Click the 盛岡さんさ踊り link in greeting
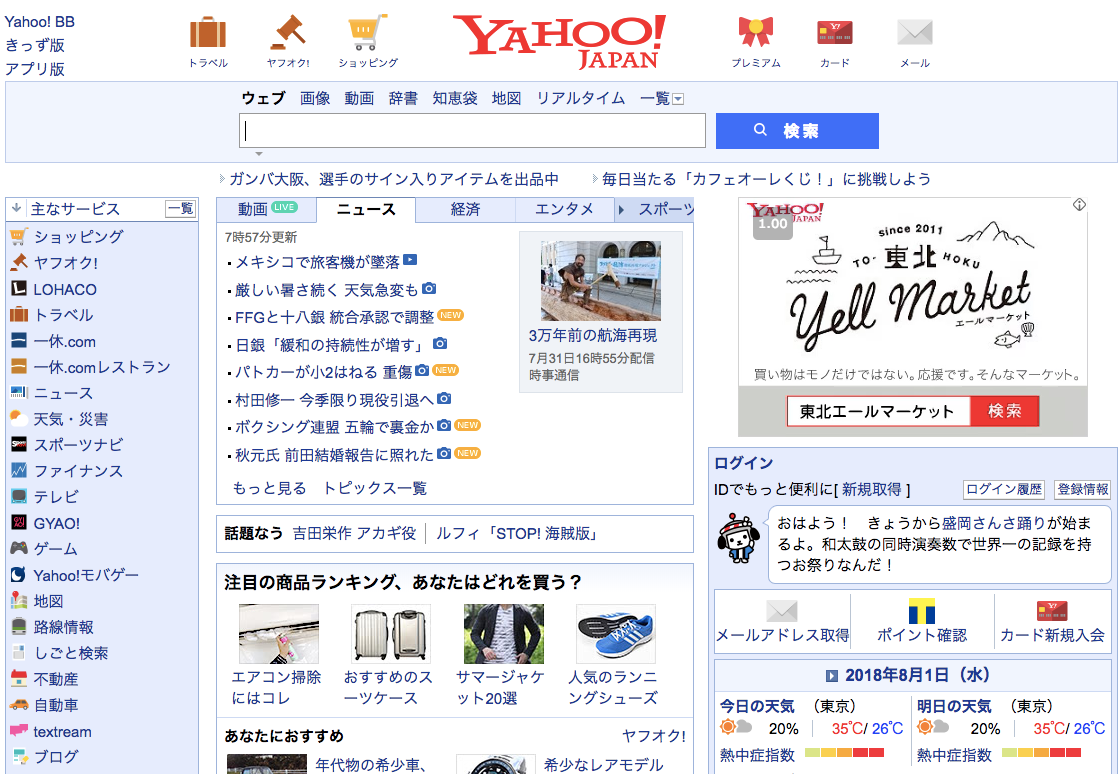 pyautogui.click(x=994, y=524)
